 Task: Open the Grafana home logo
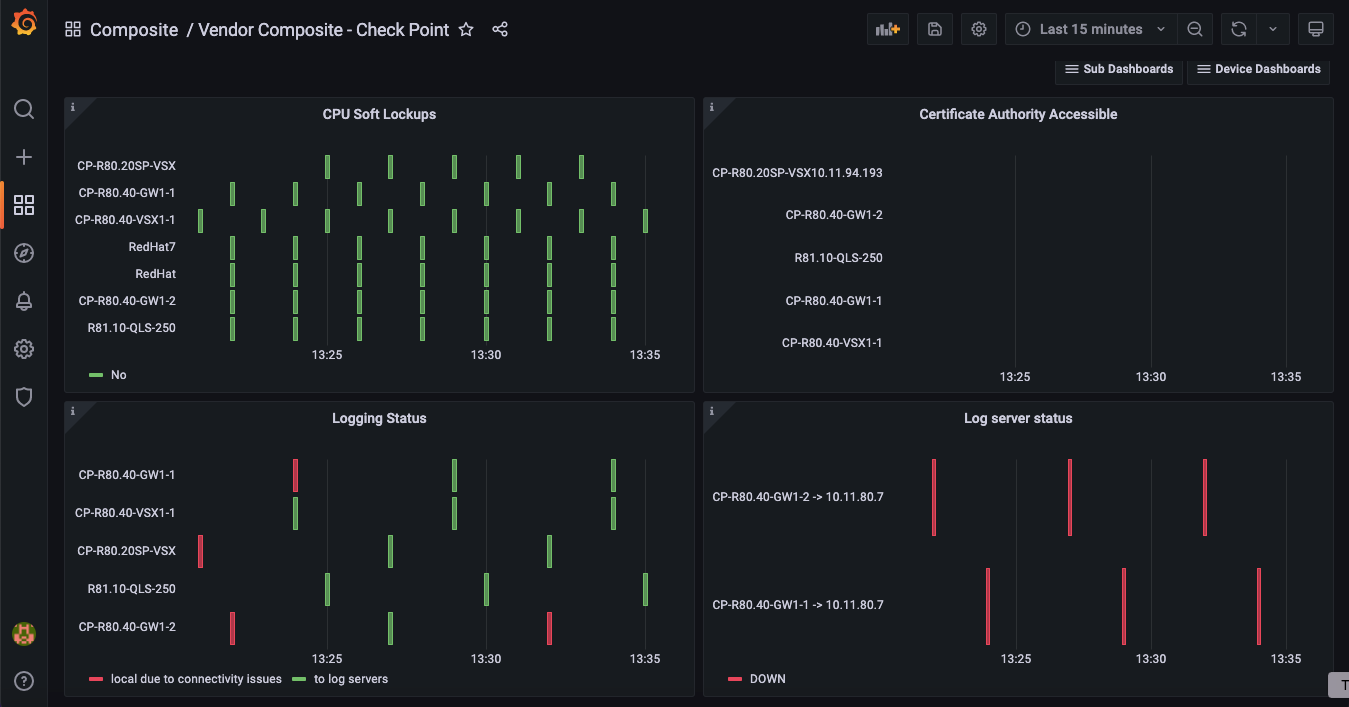24,24
